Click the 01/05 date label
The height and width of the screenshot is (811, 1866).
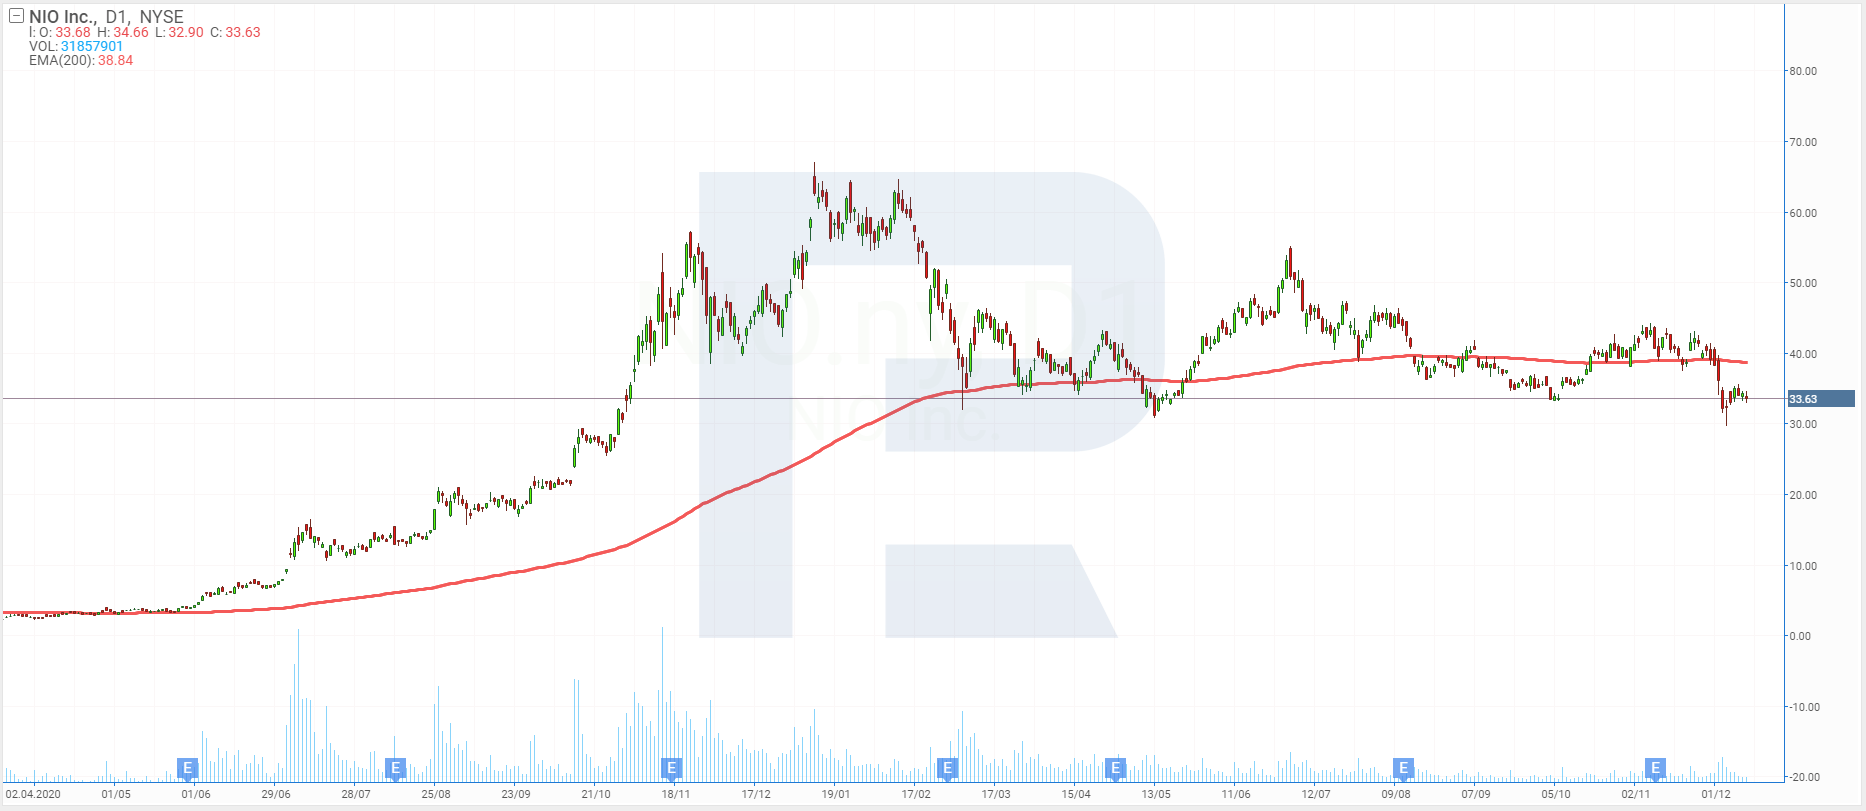coord(116,795)
